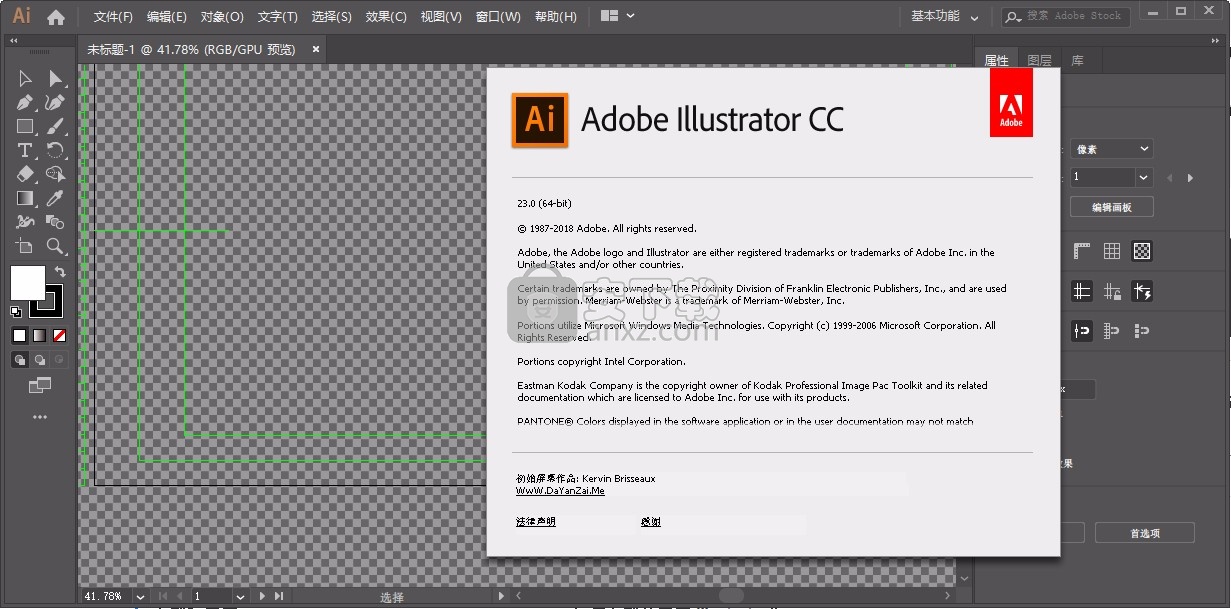Click the 首选项 button

(x=1145, y=533)
